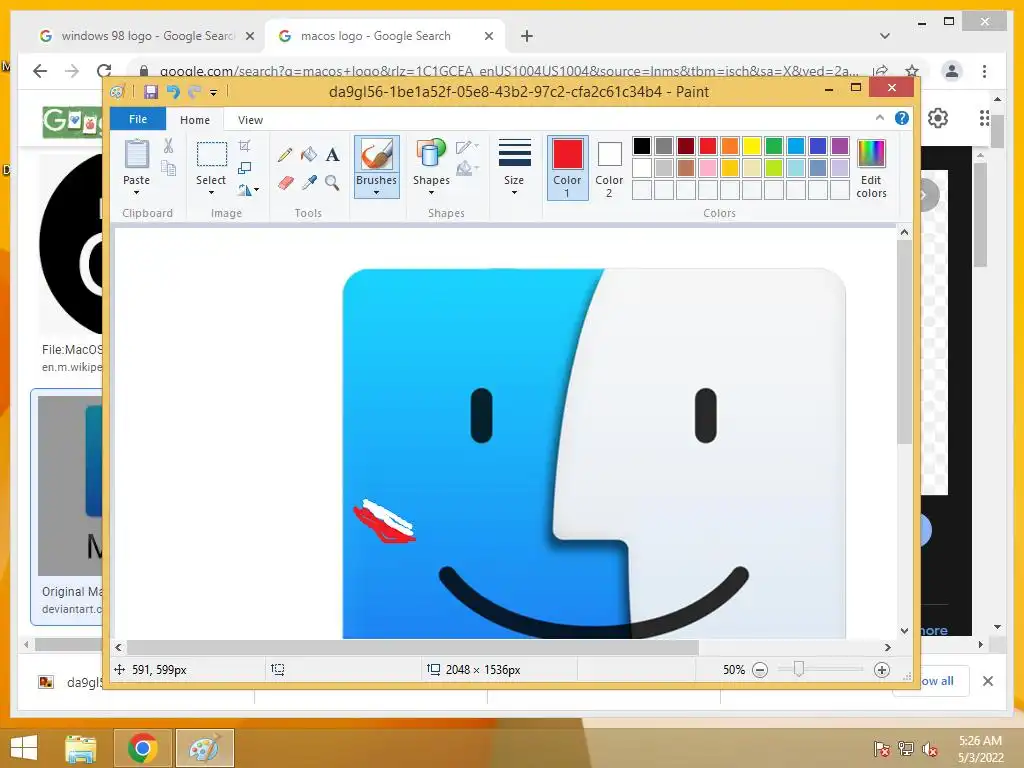This screenshot has height=768, width=1024.
Task: Pick the yellow color swatch
Action: pos(752,146)
